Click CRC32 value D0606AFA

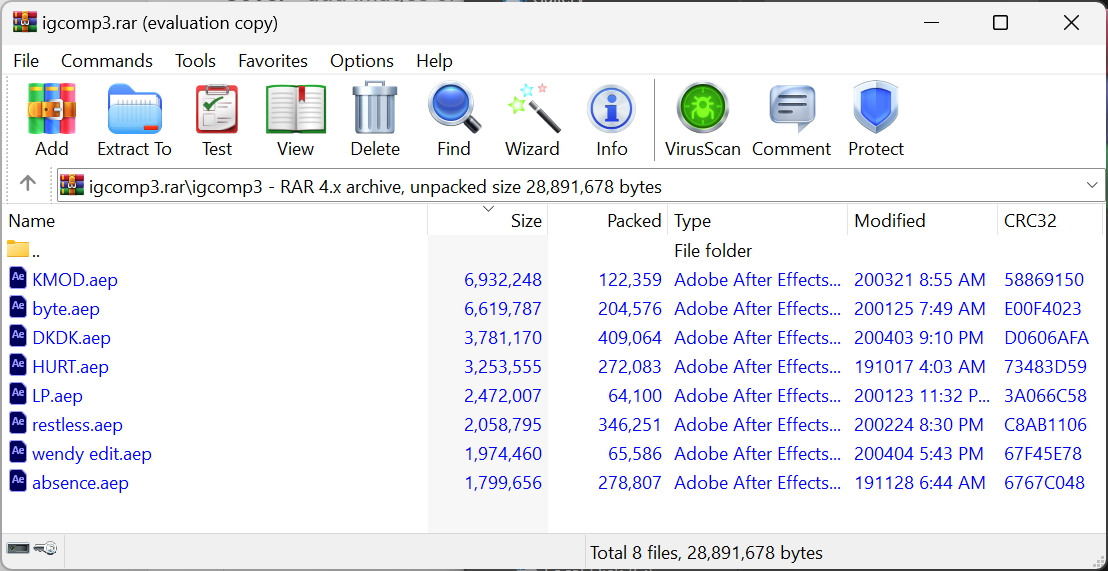[1047, 338]
